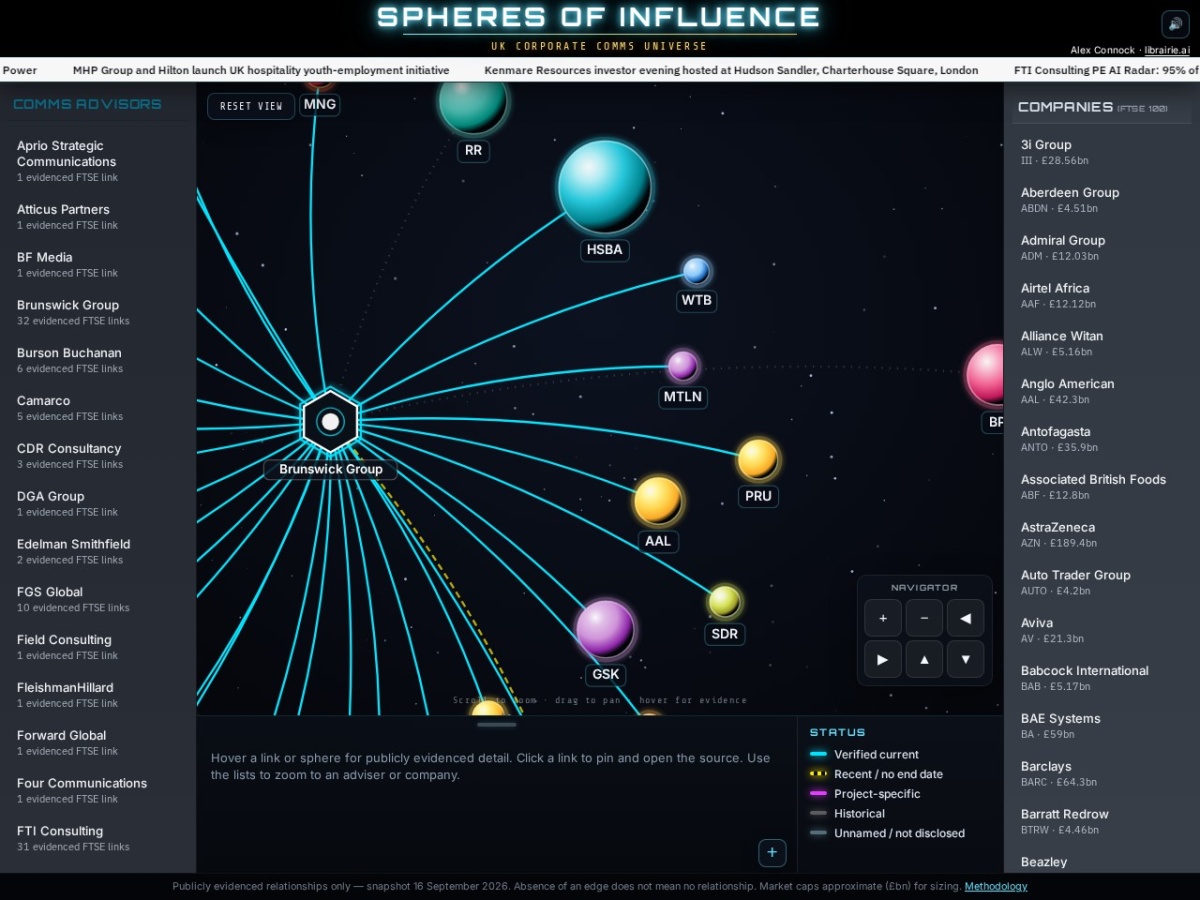Viewport: 1200px width, 900px height.
Task: Zoom out with navigator minus button
Action: 924,618
